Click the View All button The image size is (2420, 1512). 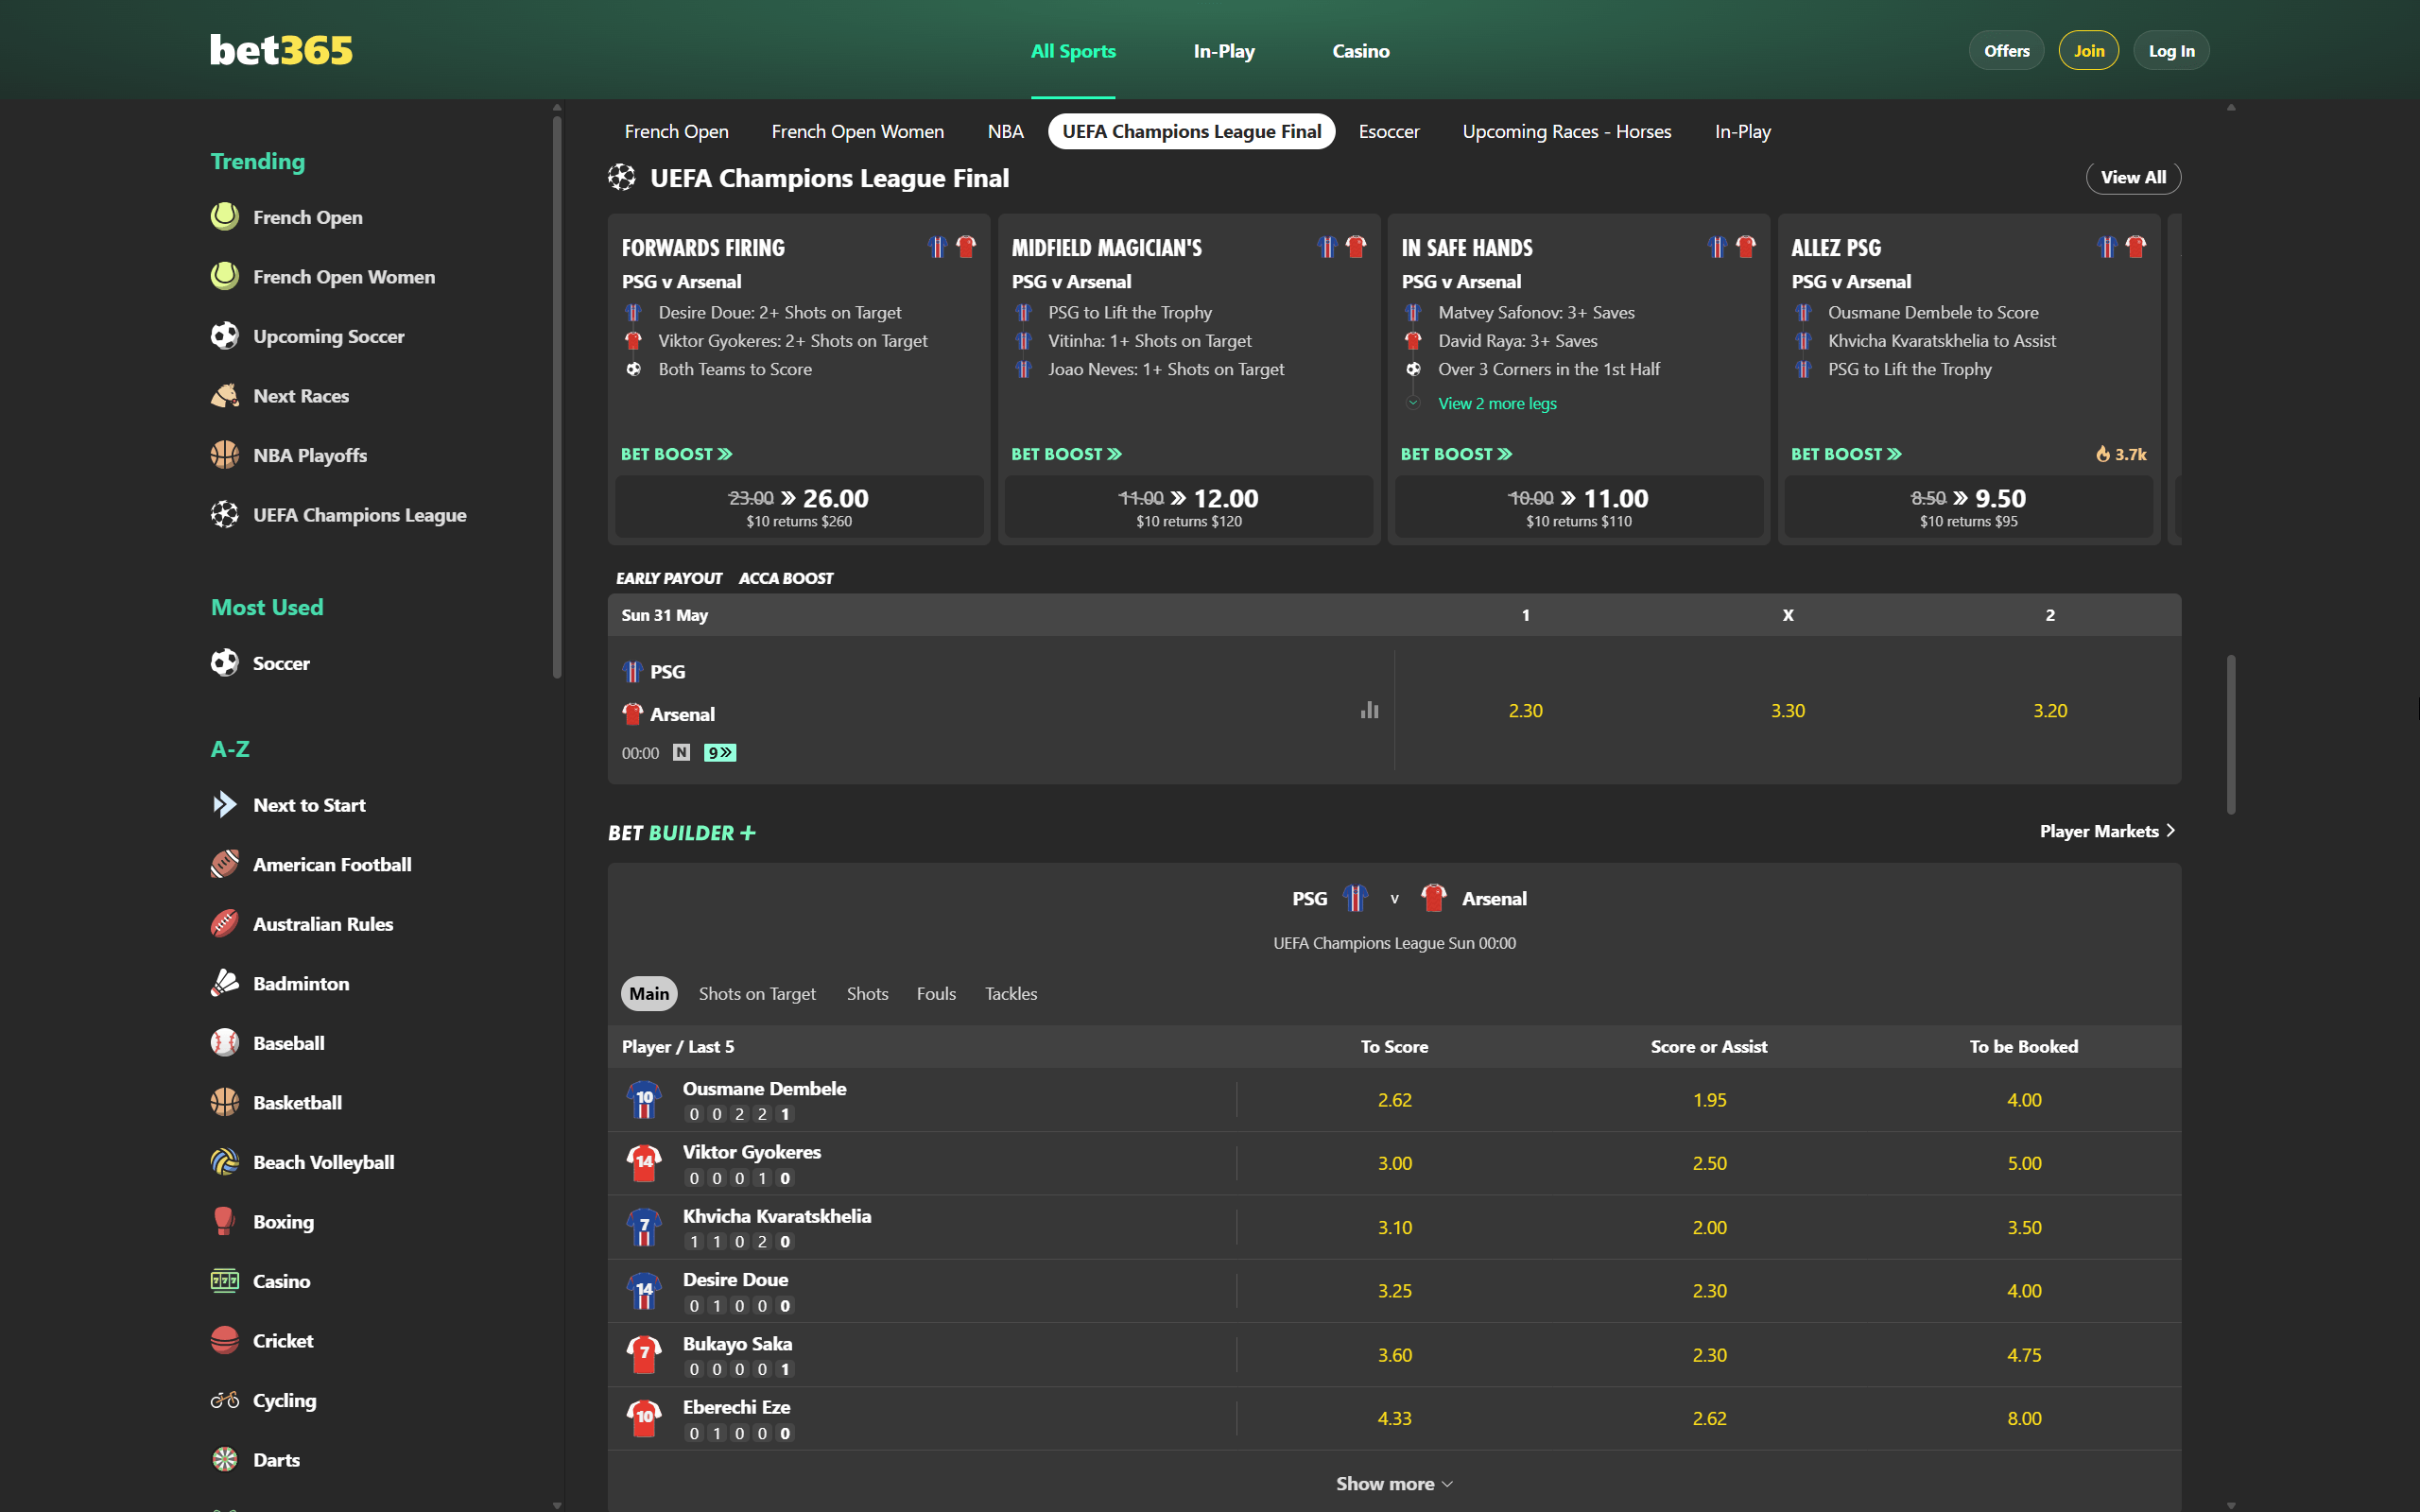[2133, 177]
